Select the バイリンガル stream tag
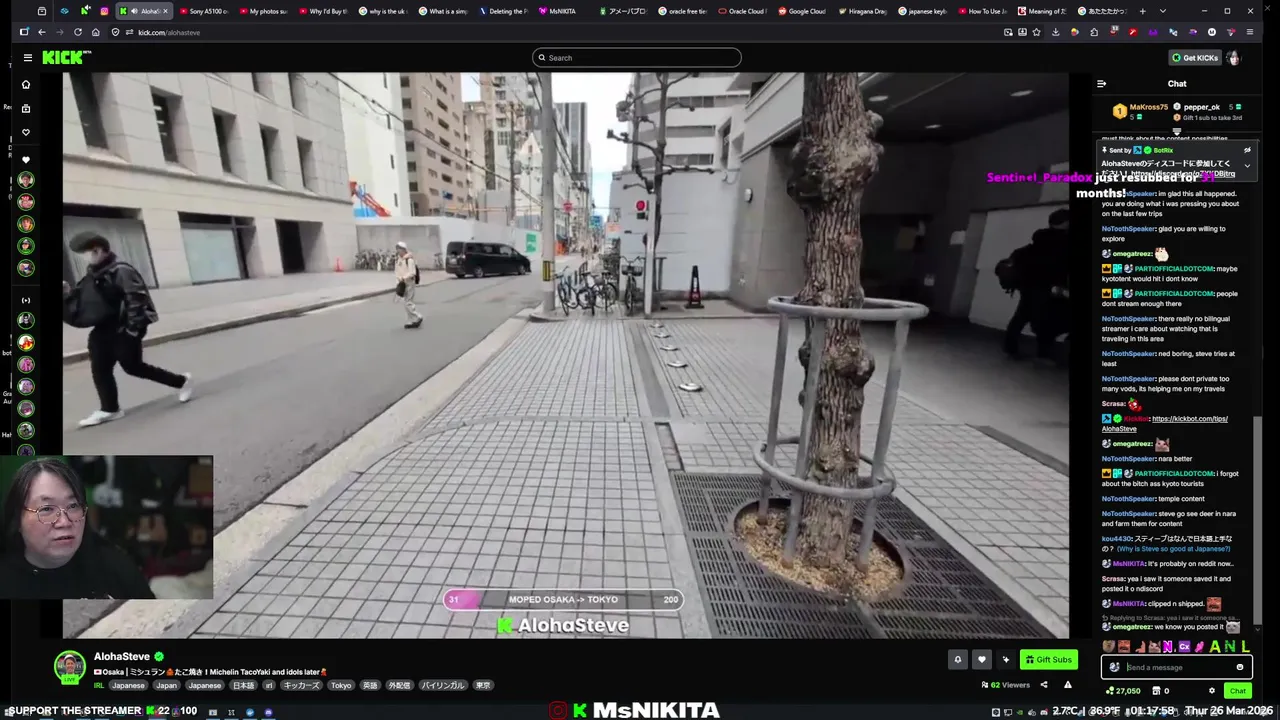This screenshot has width=1280, height=720. tap(442, 685)
